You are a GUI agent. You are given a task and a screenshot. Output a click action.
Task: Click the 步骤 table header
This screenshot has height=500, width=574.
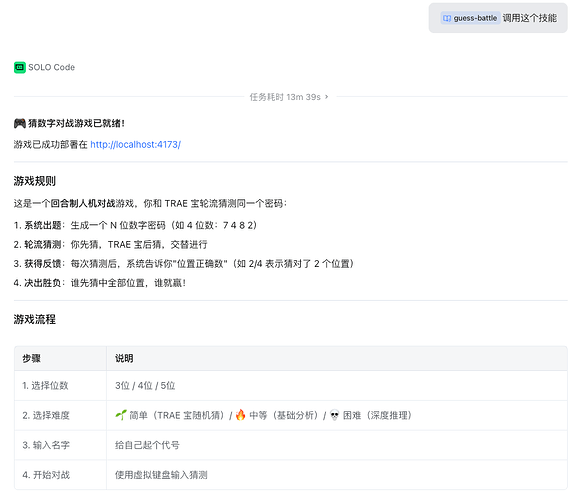[60, 358]
